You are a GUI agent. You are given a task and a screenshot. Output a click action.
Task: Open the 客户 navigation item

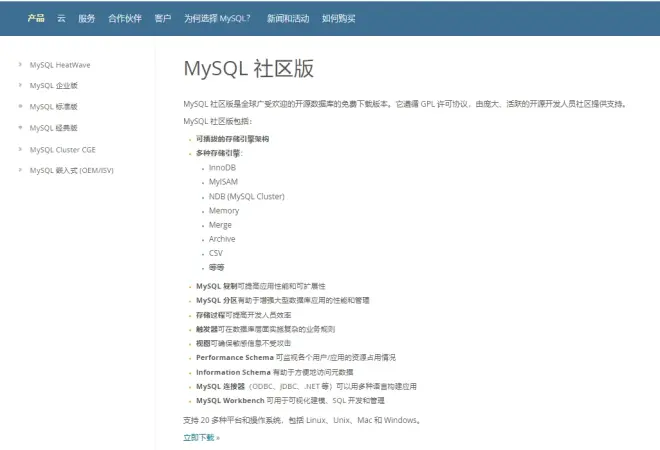point(163,18)
